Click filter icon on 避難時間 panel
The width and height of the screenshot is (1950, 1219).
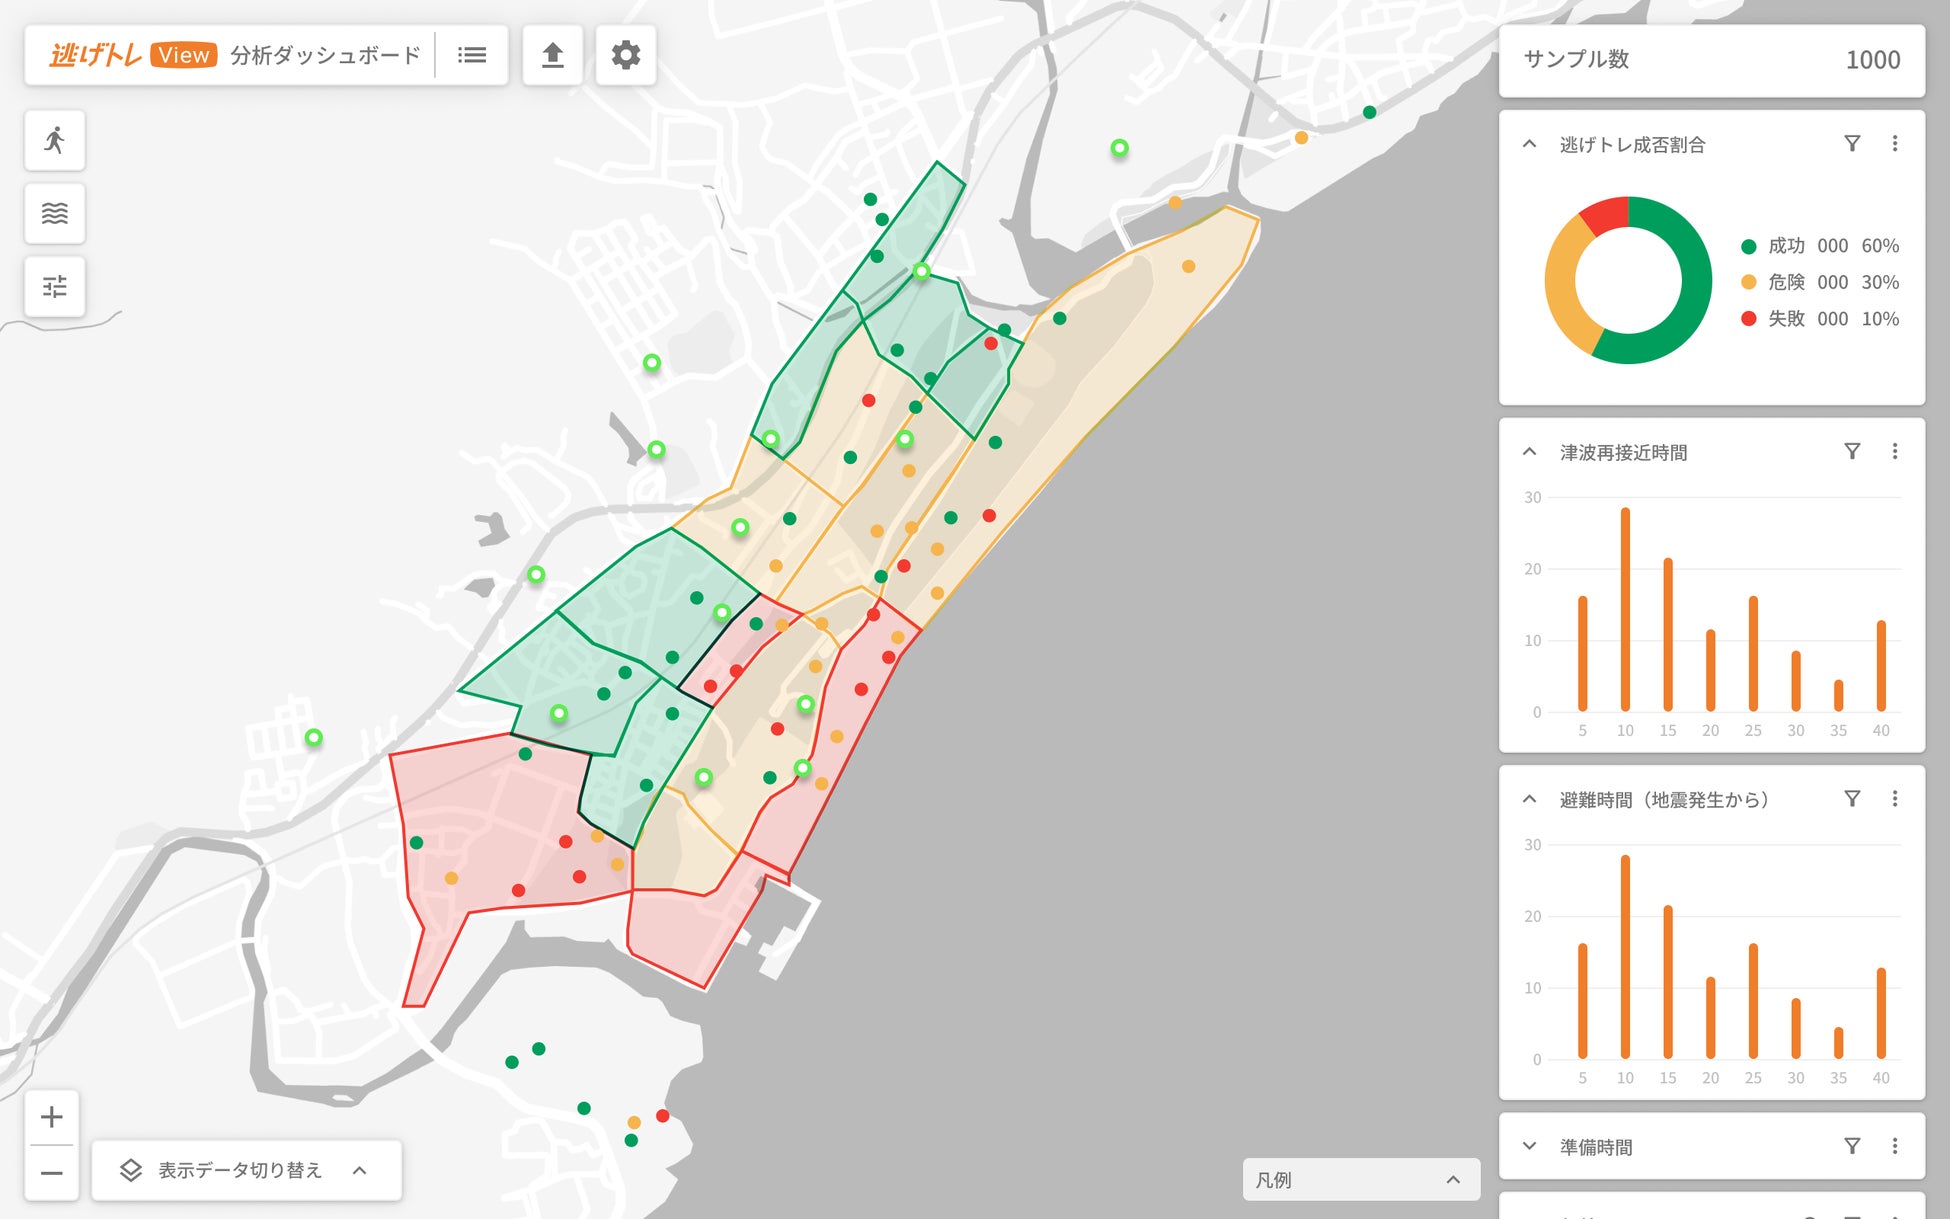point(1852,799)
